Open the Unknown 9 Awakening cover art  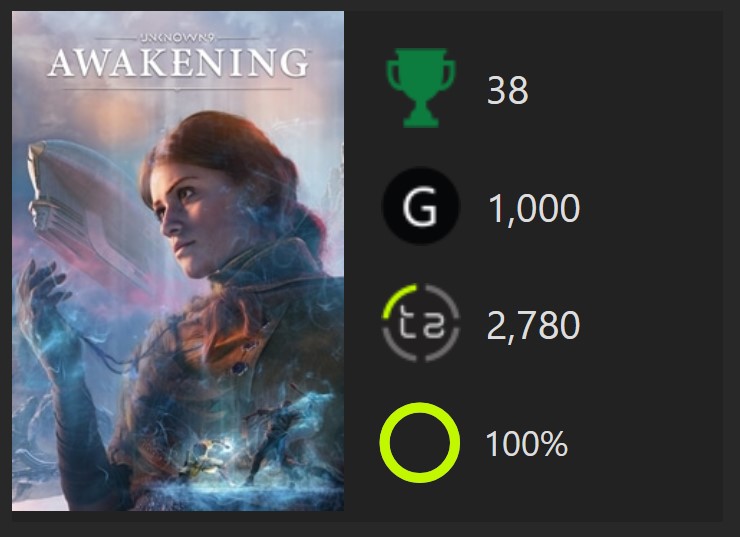tap(178, 300)
